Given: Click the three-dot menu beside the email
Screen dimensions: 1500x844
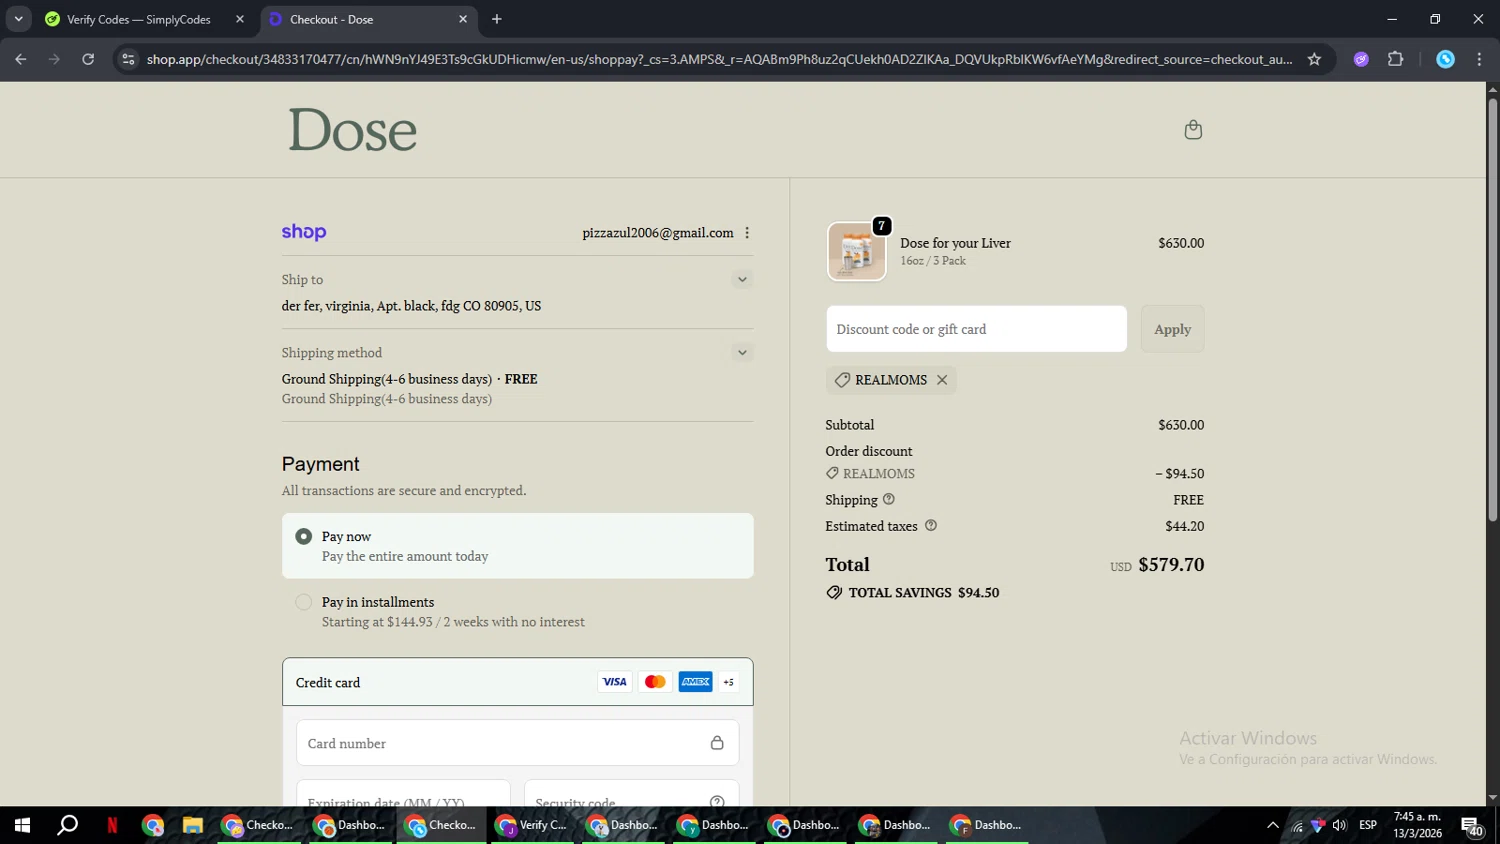Looking at the screenshot, I should tap(747, 233).
